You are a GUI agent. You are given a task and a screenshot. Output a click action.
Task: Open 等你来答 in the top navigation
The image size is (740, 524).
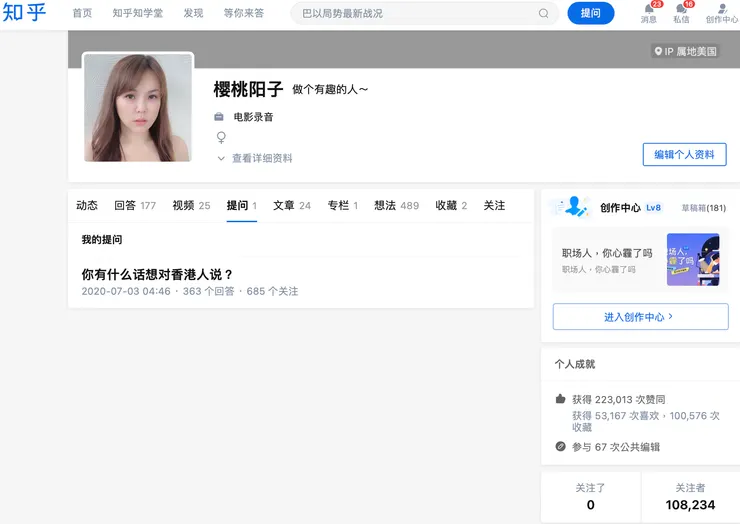pyautogui.click(x=244, y=13)
